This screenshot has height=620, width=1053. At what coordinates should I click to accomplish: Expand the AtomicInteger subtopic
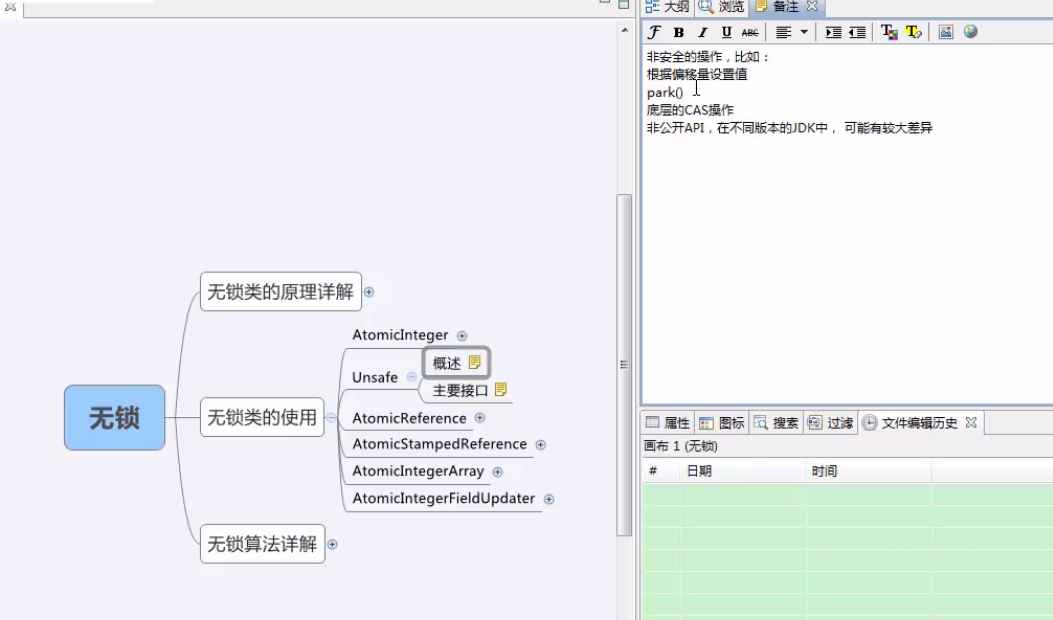pos(462,336)
